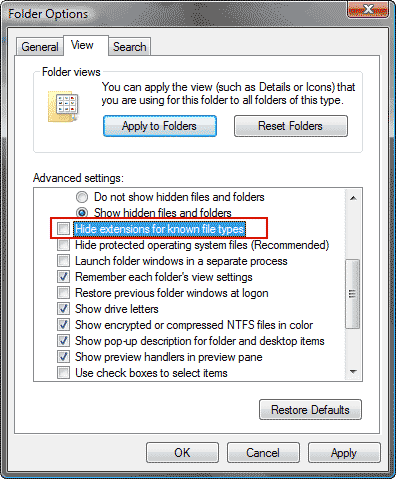Enable Launch folder windows in separate process
The width and height of the screenshot is (396, 479).
(x=63, y=261)
